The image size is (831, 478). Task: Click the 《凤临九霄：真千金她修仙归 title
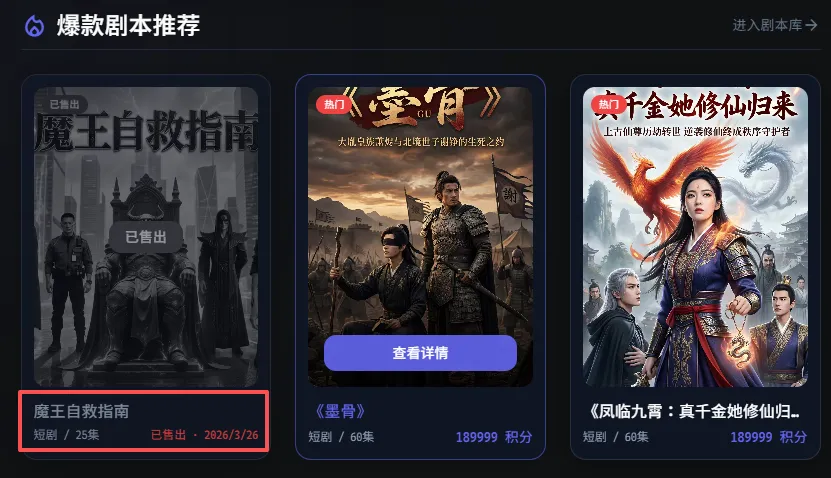click(694, 411)
